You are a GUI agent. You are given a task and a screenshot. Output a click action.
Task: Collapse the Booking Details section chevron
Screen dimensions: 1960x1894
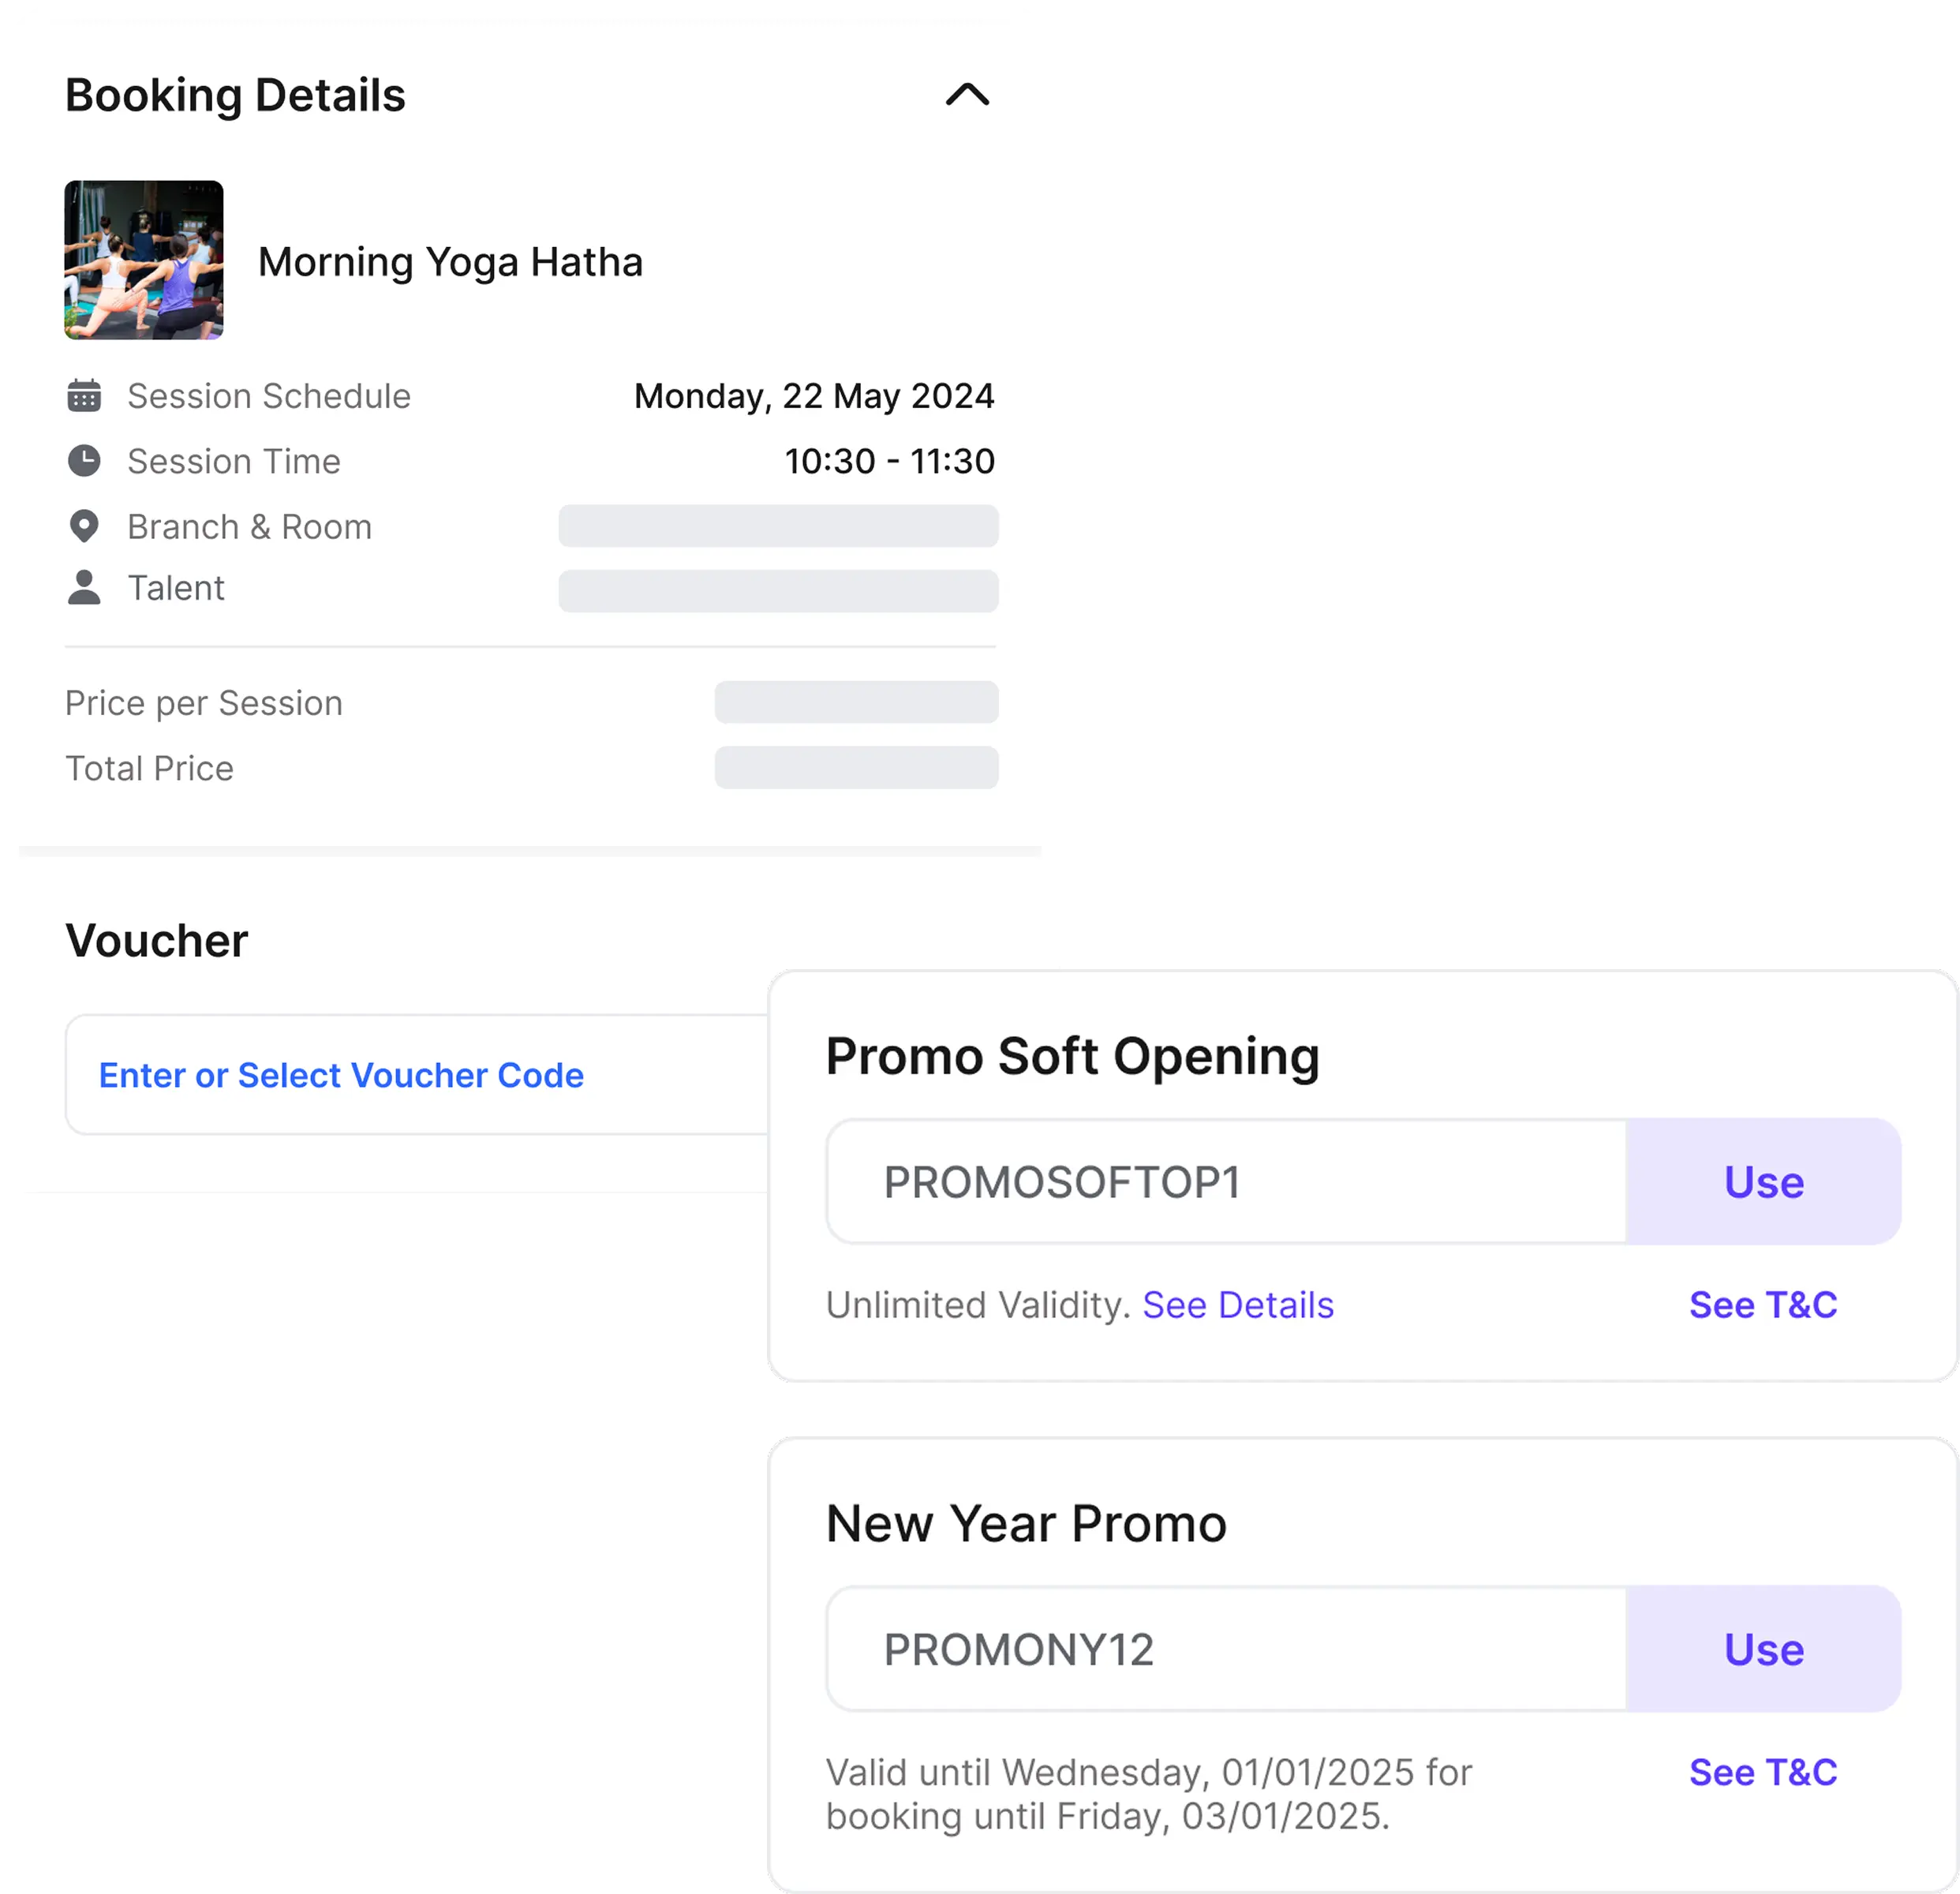pos(966,95)
